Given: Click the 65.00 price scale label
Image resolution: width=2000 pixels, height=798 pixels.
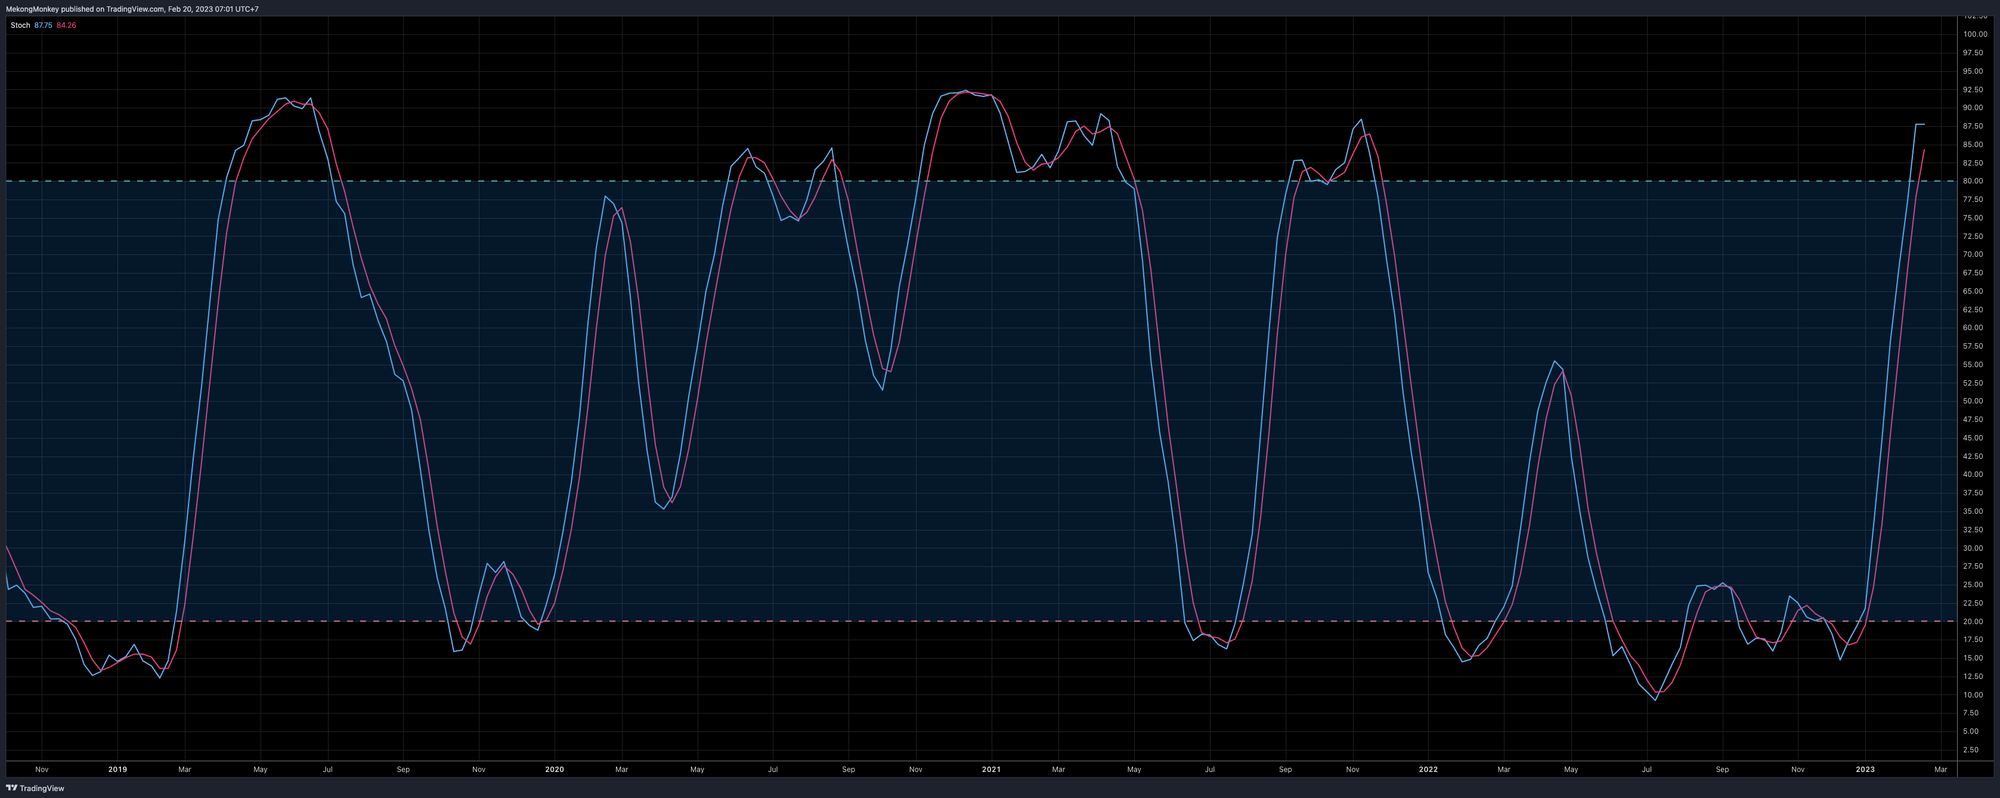Looking at the screenshot, I should click(x=1975, y=291).
